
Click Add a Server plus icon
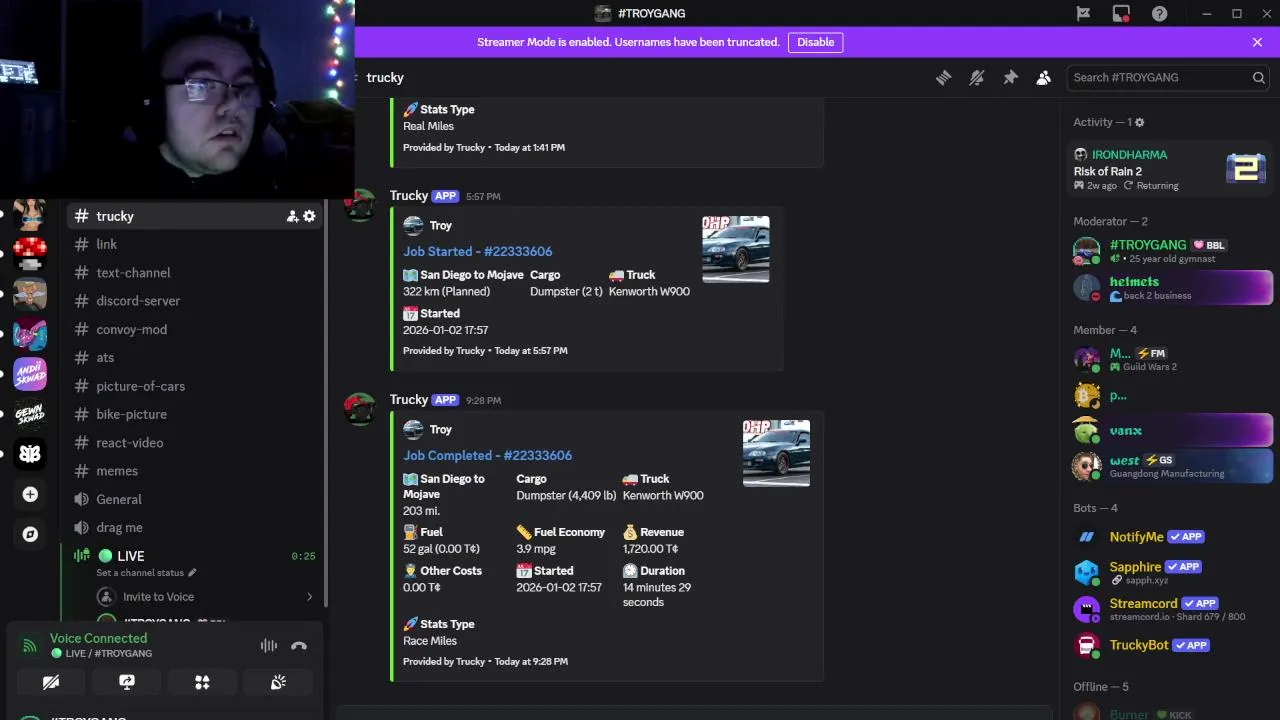pyautogui.click(x=30, y=494)
